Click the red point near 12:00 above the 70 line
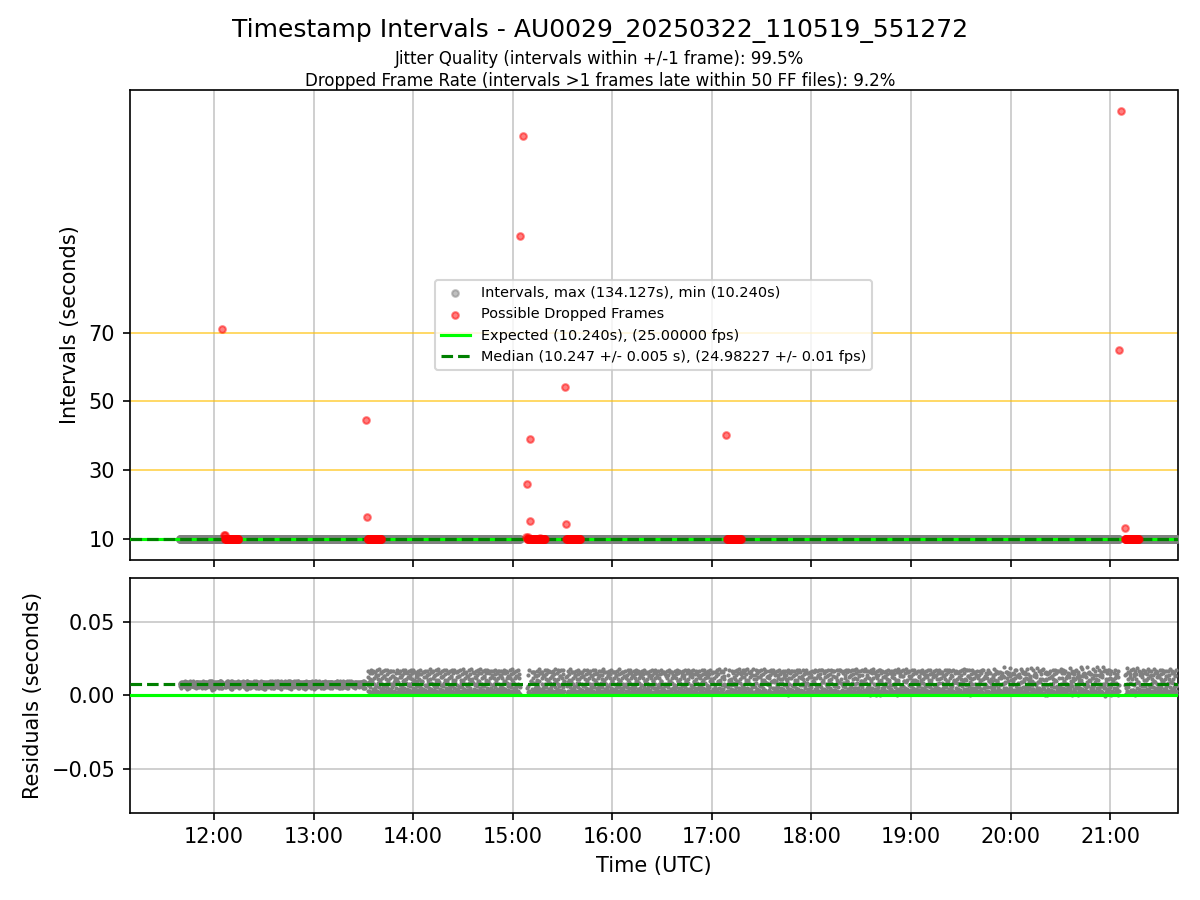This screenshot has height=900, width=1200. pos(222,329)
